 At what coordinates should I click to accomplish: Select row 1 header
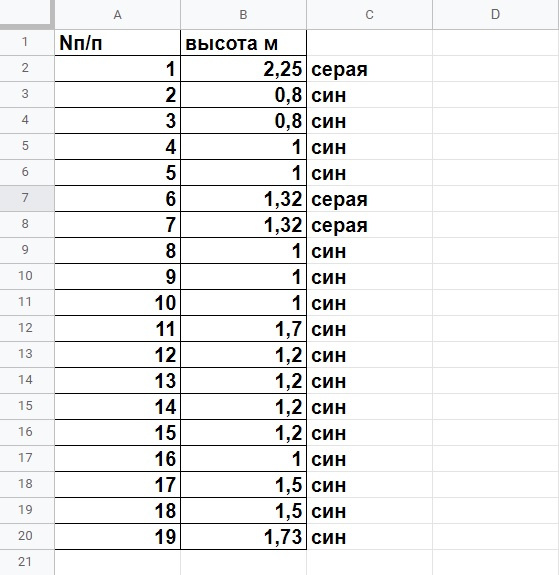(25, 42)
